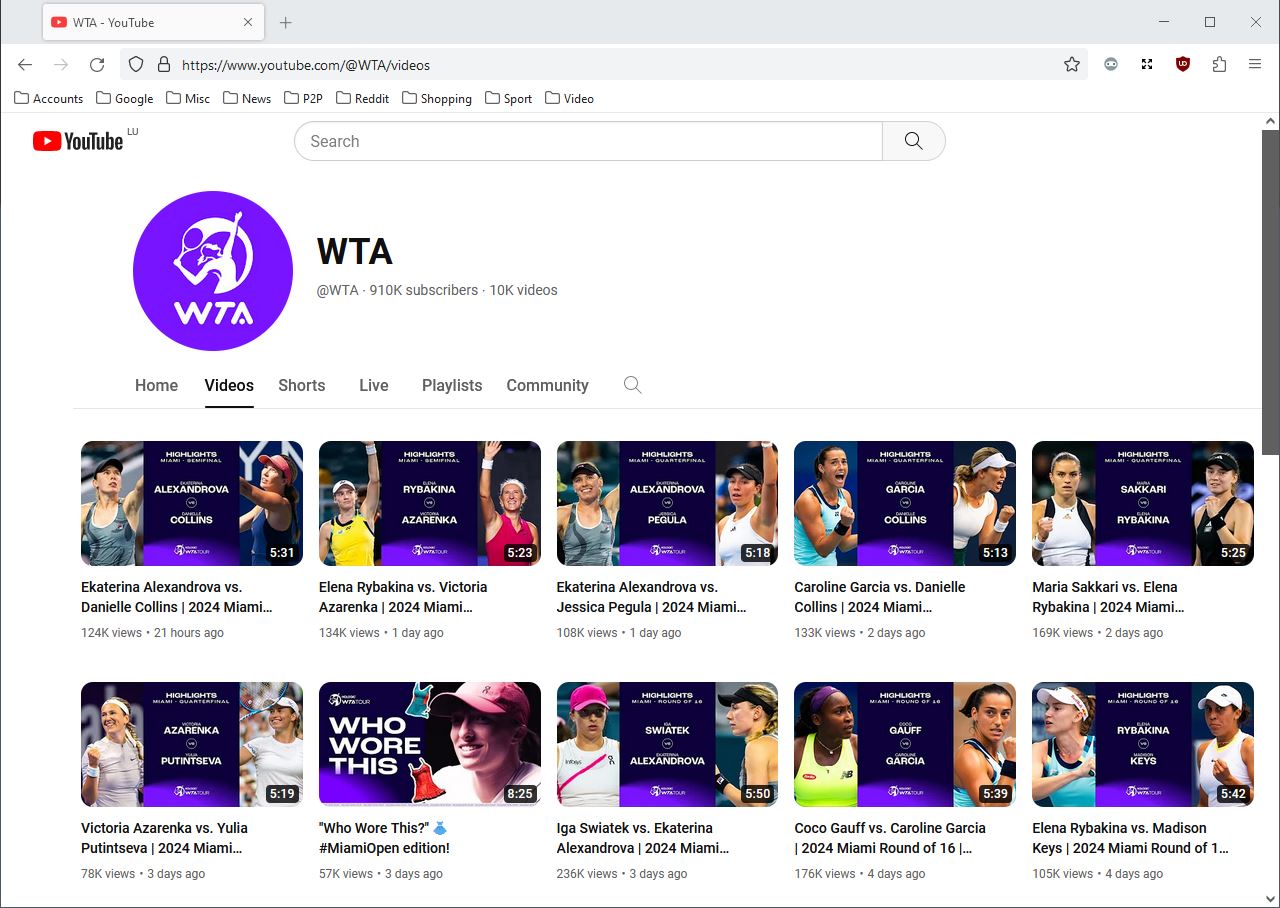Open the Firefox hamburger application menu

pos(1255,65)
